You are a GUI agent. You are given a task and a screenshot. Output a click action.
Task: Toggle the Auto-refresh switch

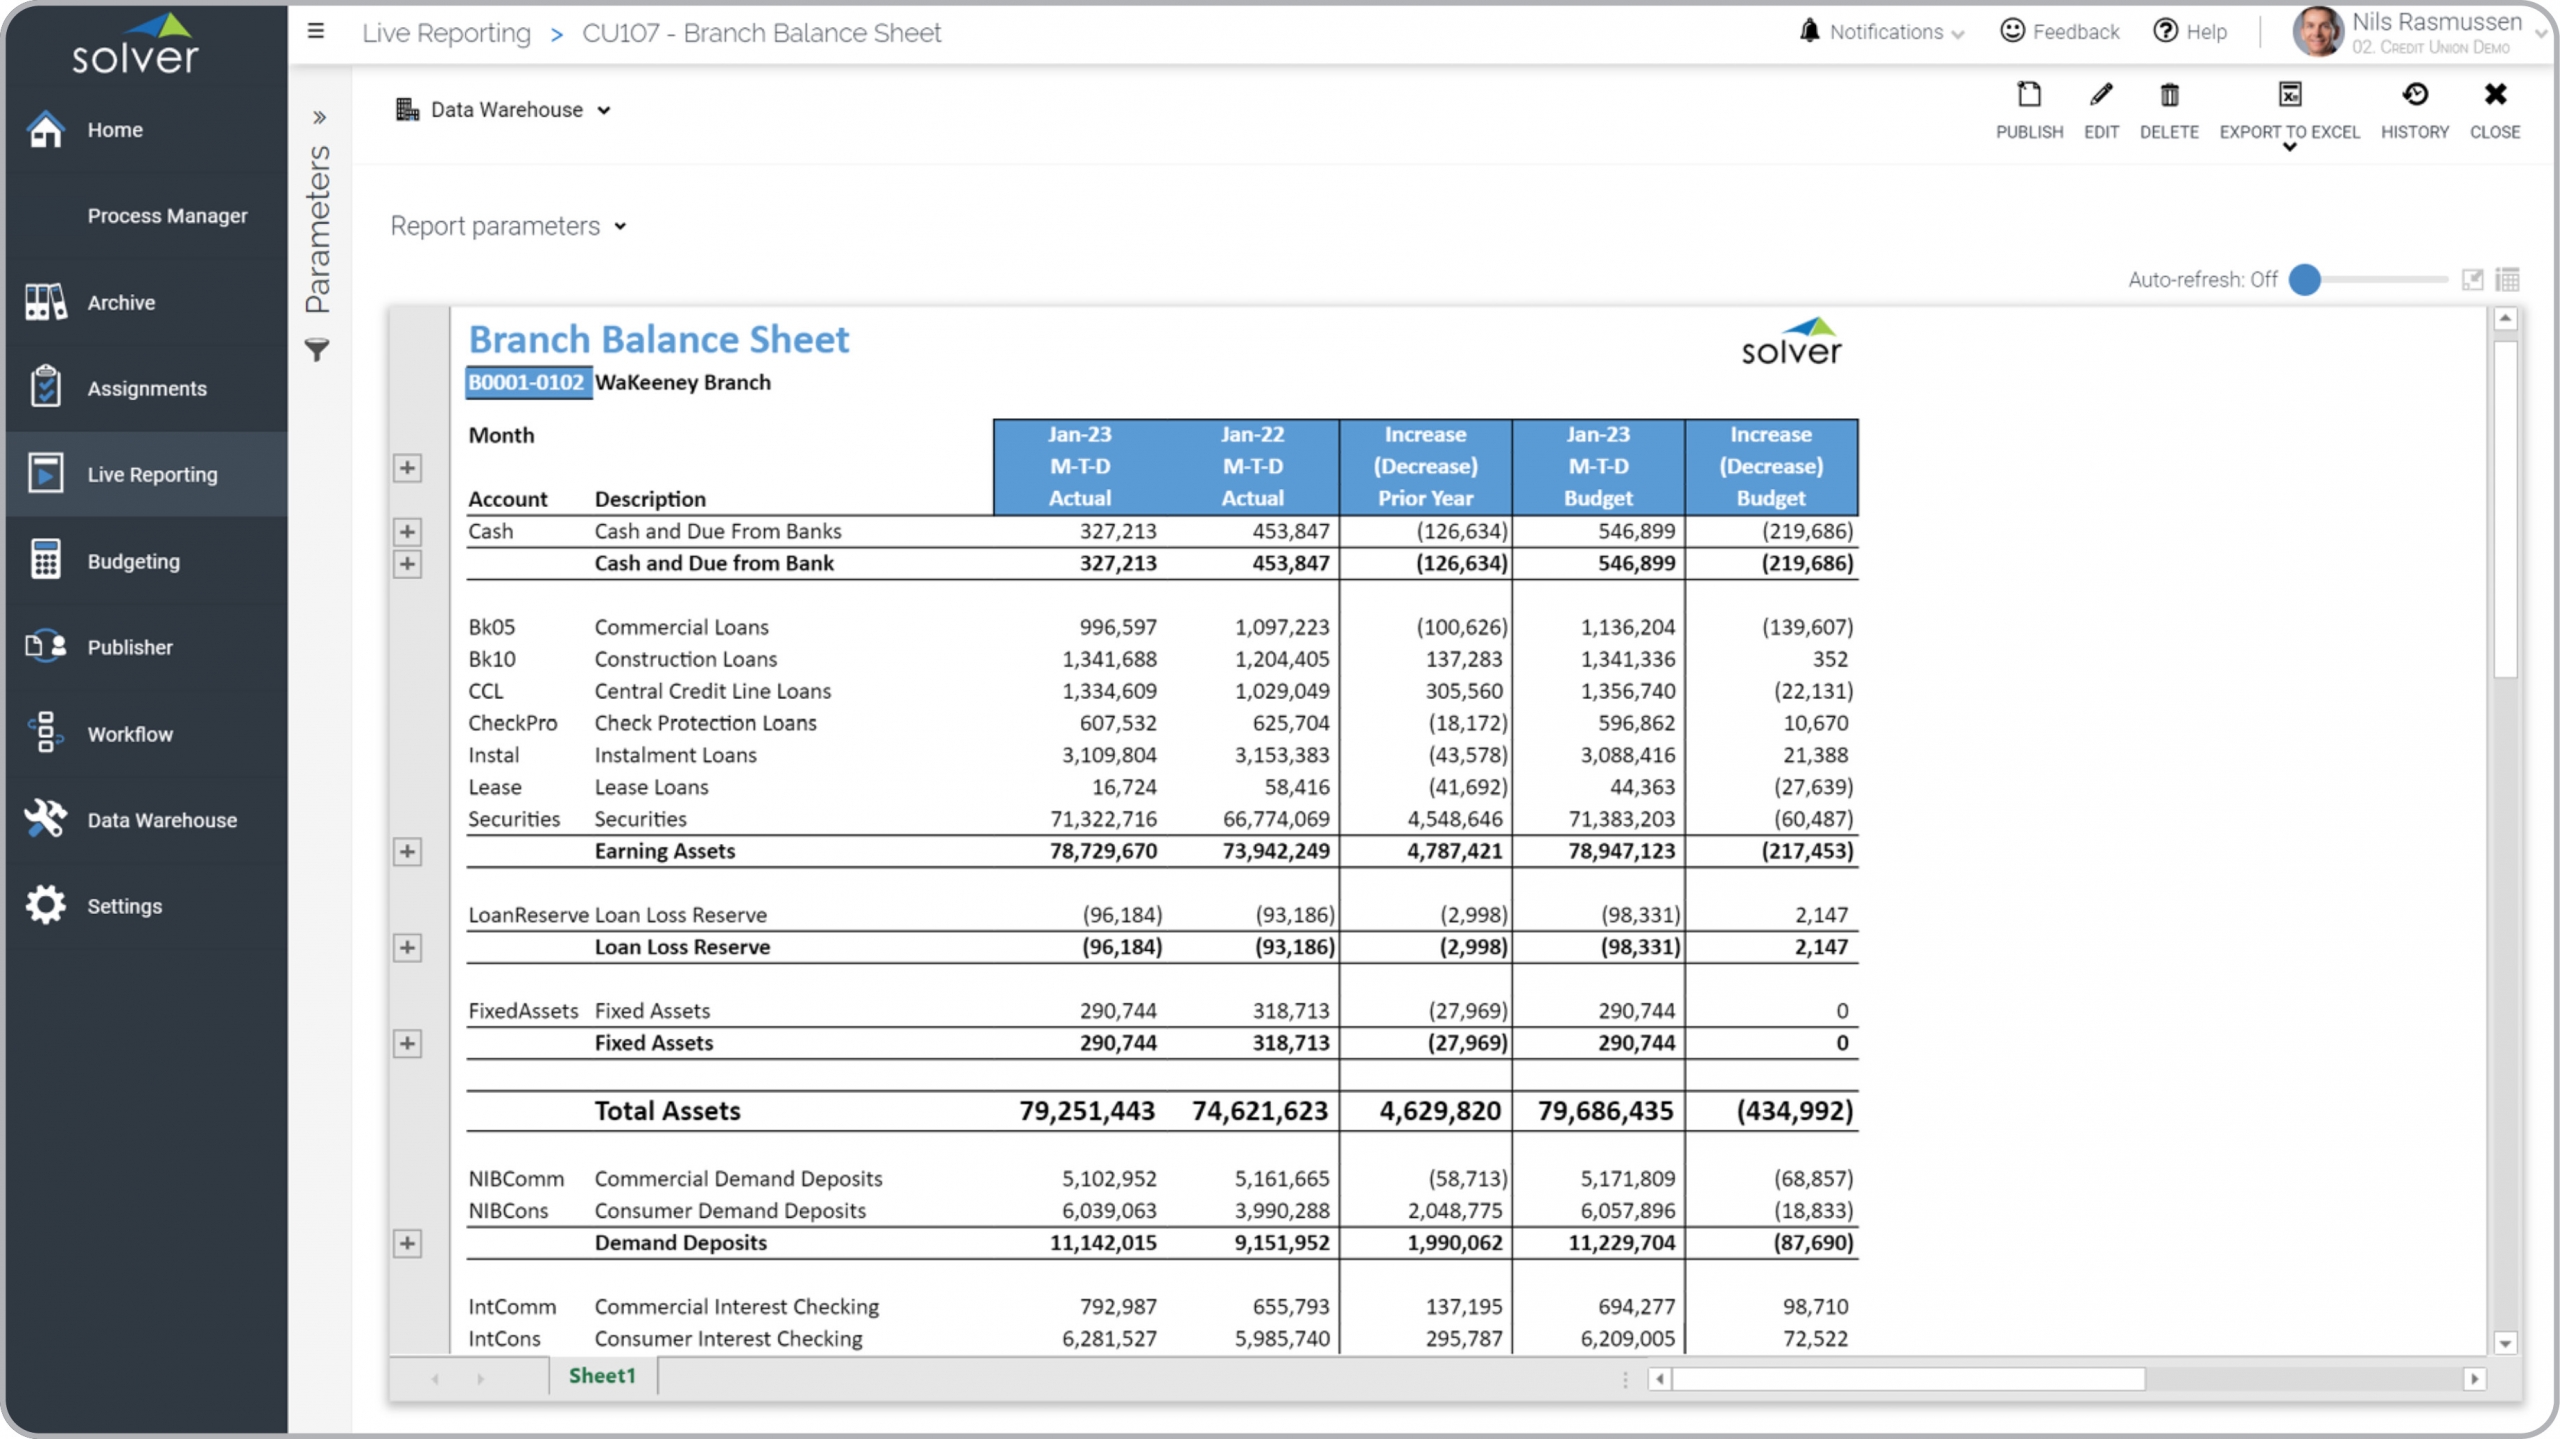click(x=2305, y=279)
